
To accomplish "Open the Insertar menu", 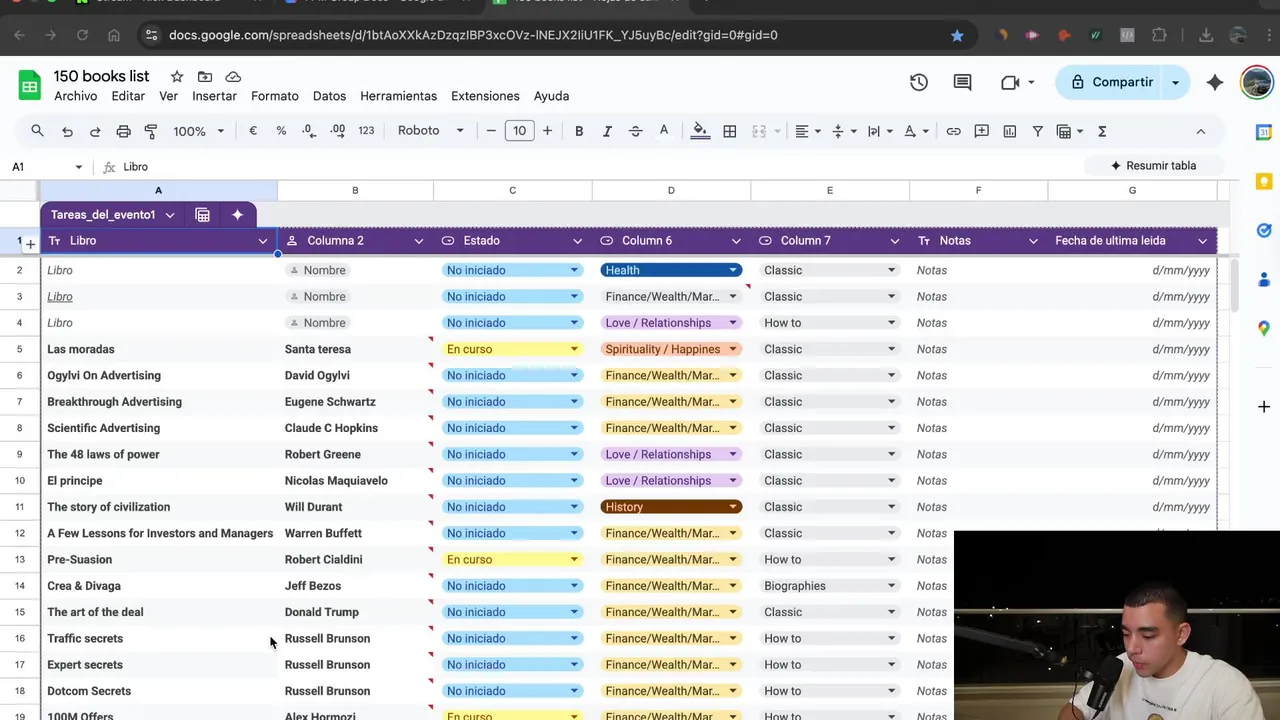I will 214,96.
